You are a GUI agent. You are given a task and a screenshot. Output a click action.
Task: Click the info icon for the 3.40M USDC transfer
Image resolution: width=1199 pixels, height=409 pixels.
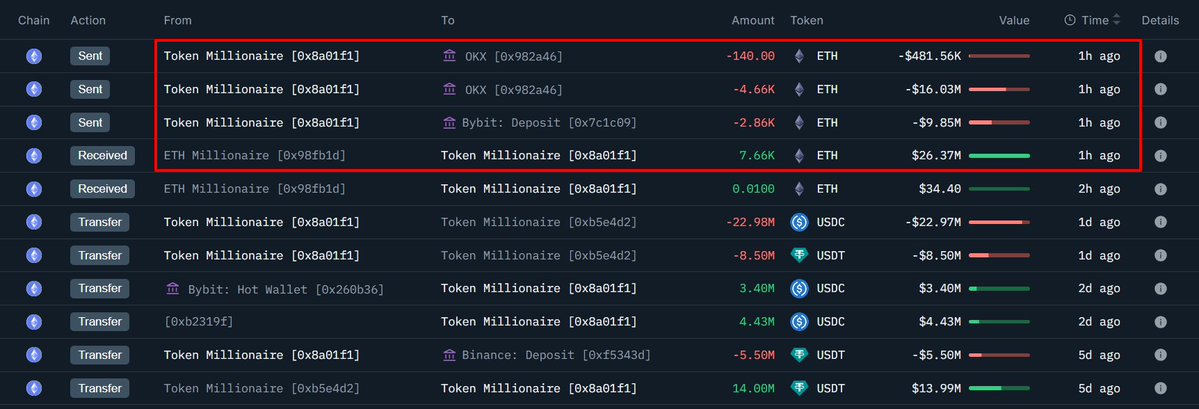tap(1160, 289)
